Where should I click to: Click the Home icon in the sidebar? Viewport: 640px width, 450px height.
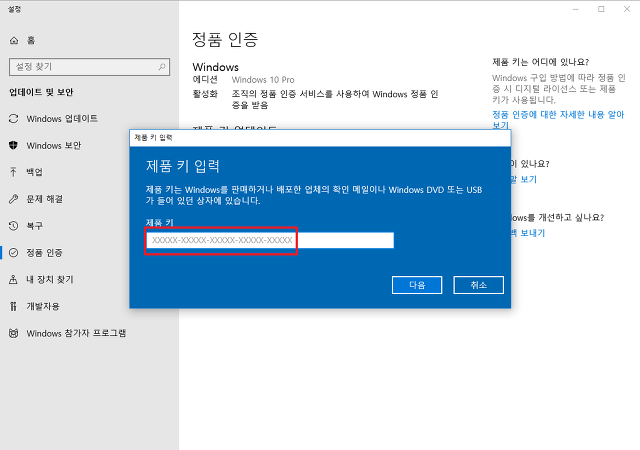[14, 40]
